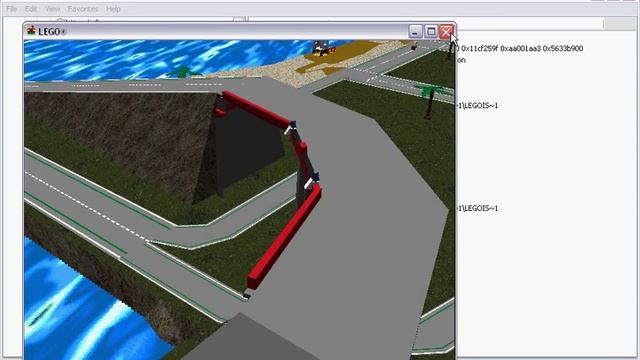Open the View menu in background window
Image resolution: width=640 pixels, height=360 pixels.
click(x=53, y=9)
